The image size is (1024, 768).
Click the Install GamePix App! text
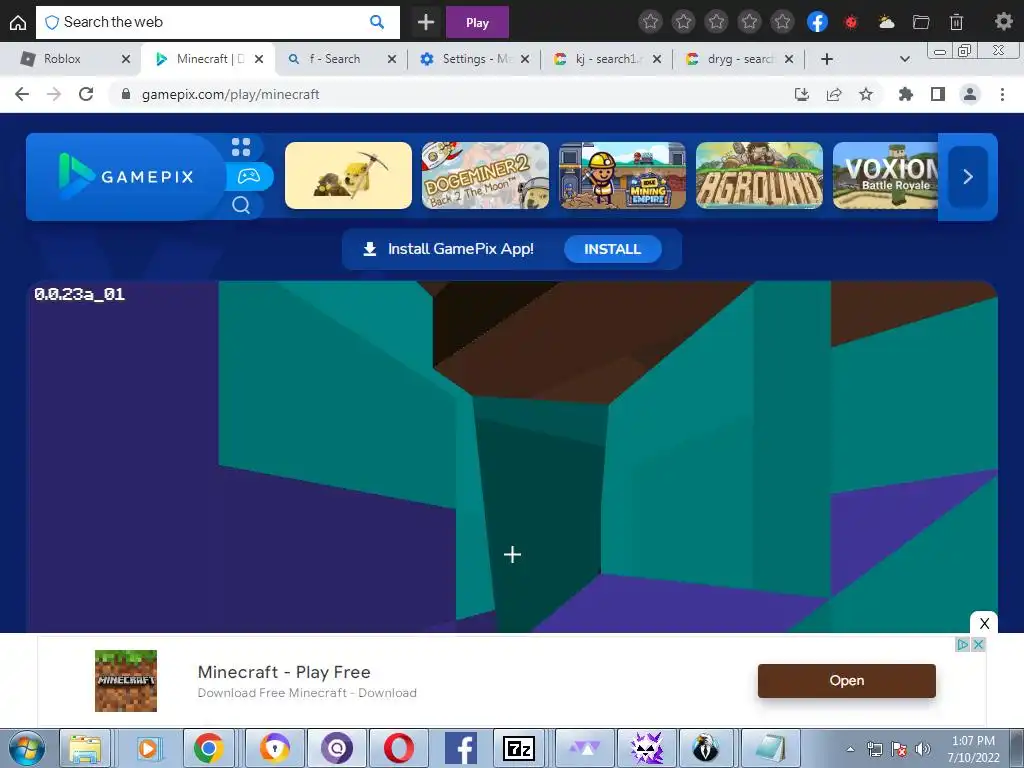tap(460, 249)
